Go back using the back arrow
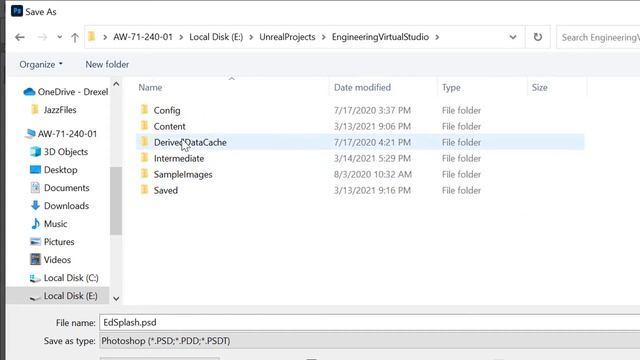 20,38
